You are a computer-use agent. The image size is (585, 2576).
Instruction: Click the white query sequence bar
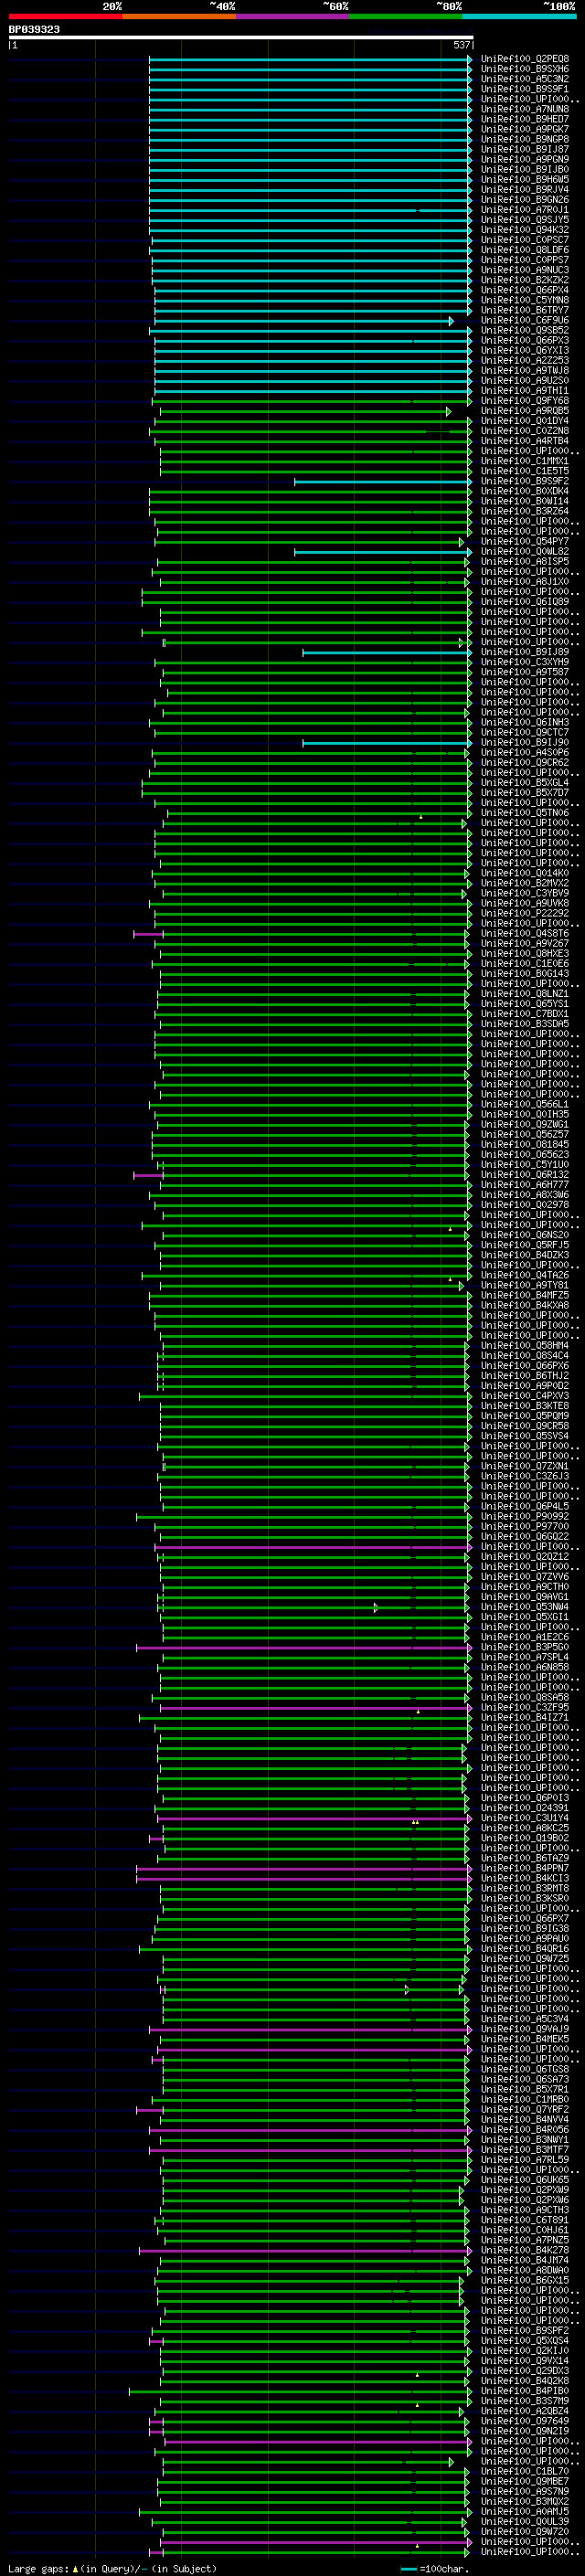tap(241, 37)
